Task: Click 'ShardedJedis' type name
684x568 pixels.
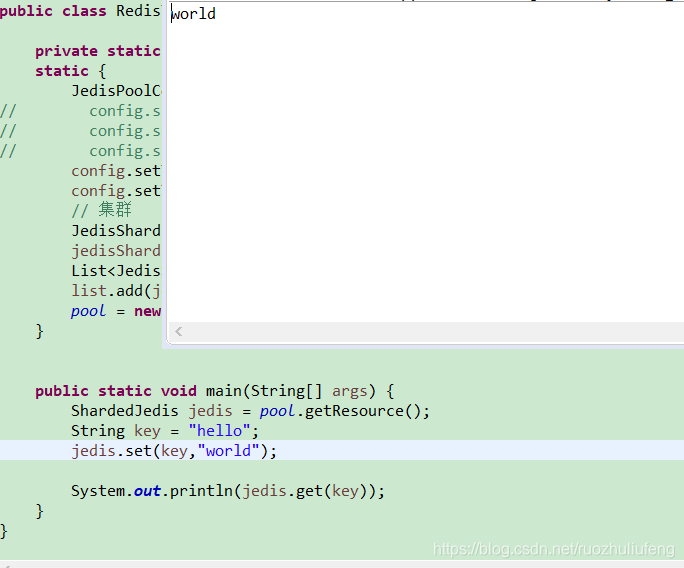Action: tap(125, 411)
